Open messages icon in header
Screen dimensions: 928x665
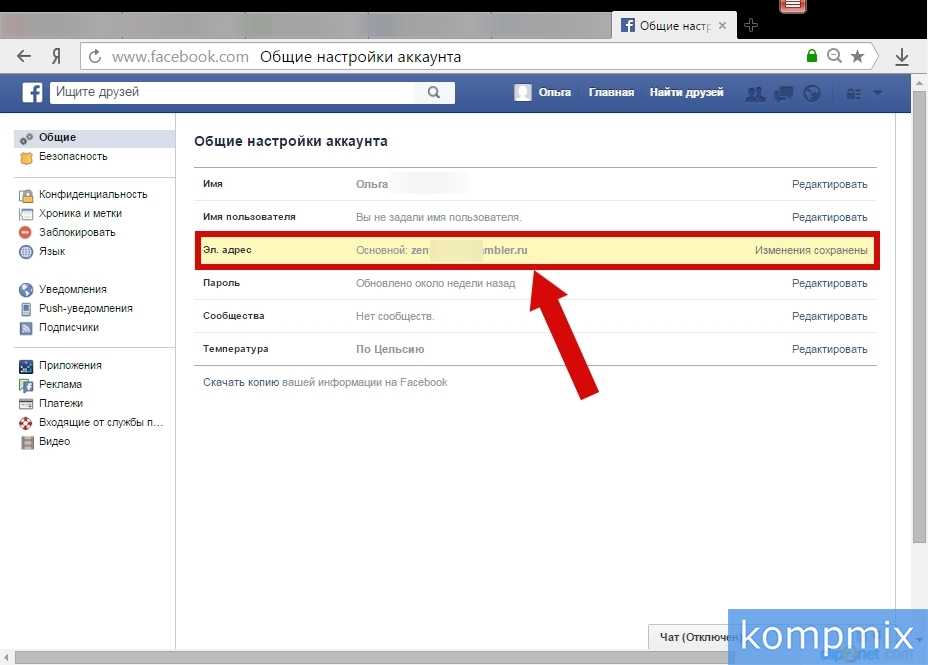click(x=784, y=93)
